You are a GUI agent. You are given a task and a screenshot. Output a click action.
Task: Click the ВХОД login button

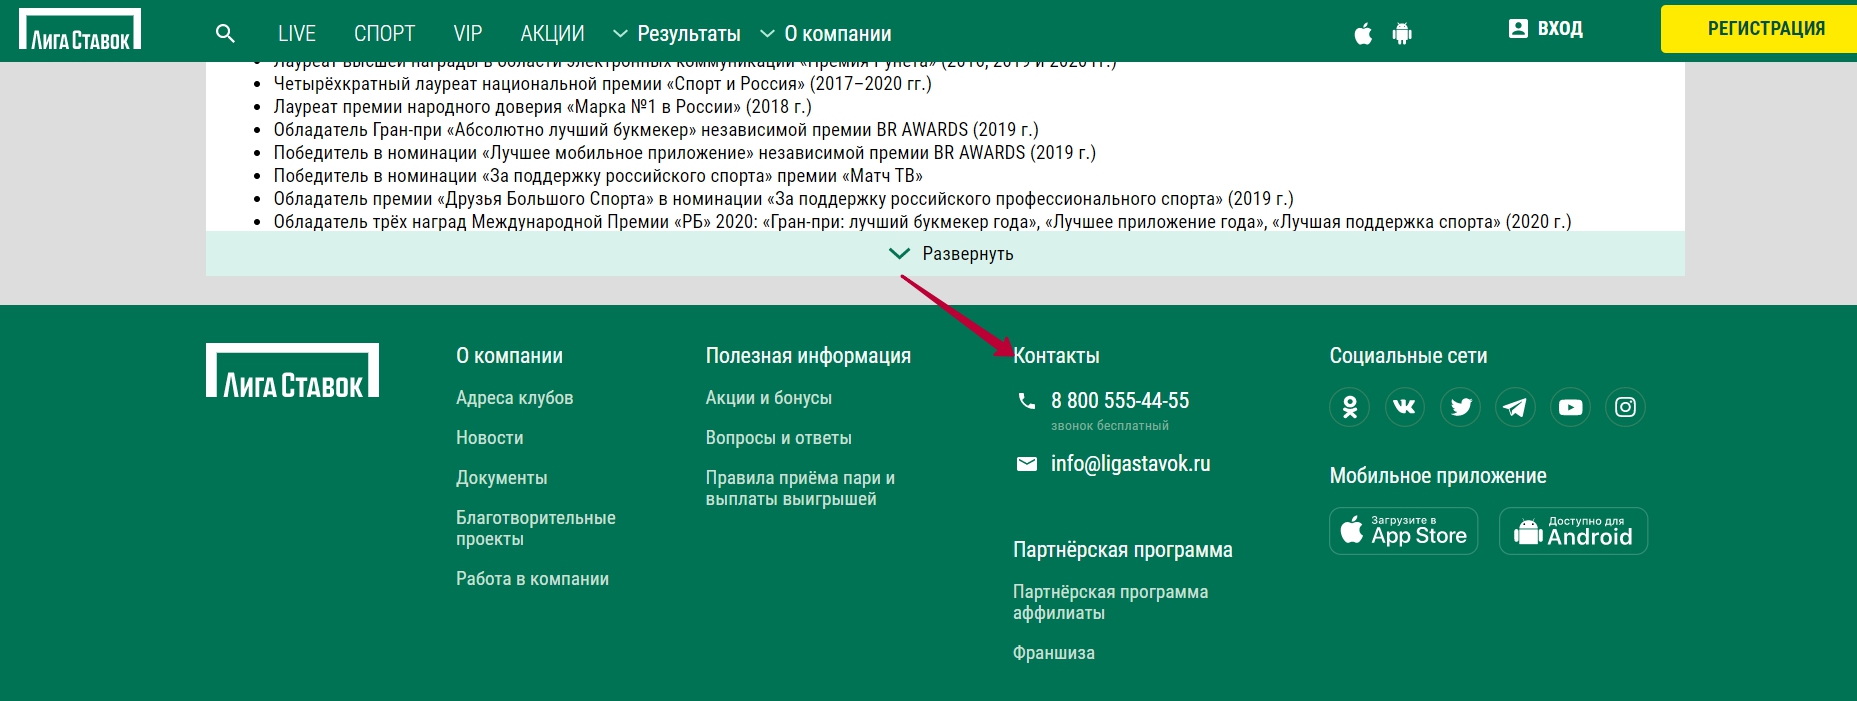[x=1546, y=29]
